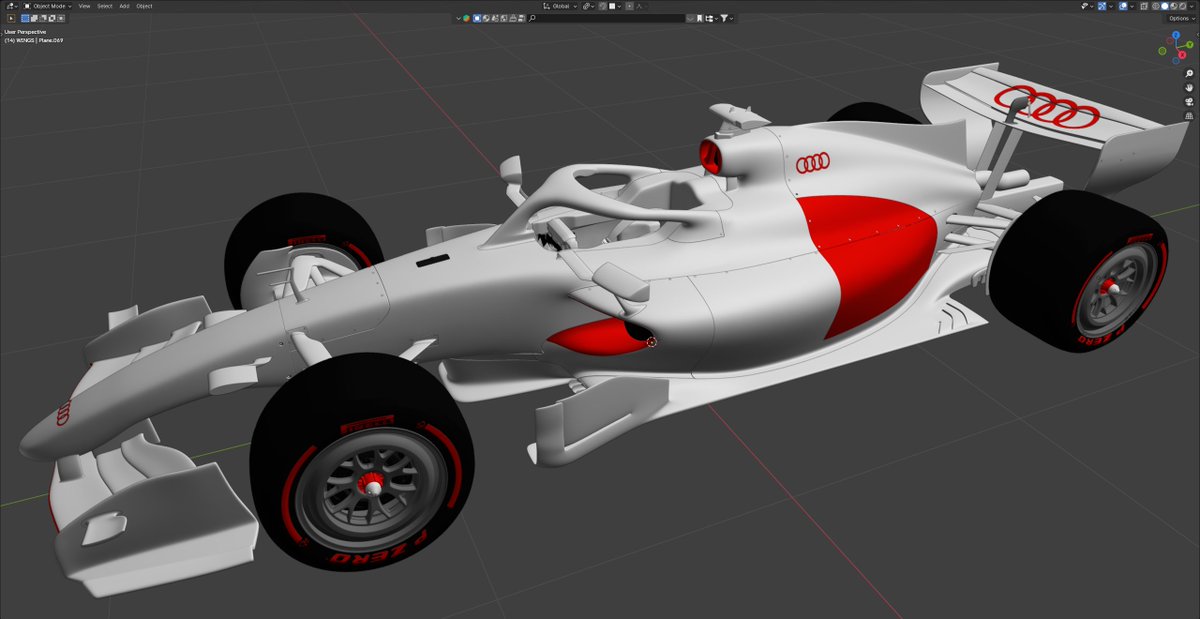The width and height of the screenshot is (1200, 619).
Task: Open the pivot point dropdown
Action: click(x=589, y=6)
